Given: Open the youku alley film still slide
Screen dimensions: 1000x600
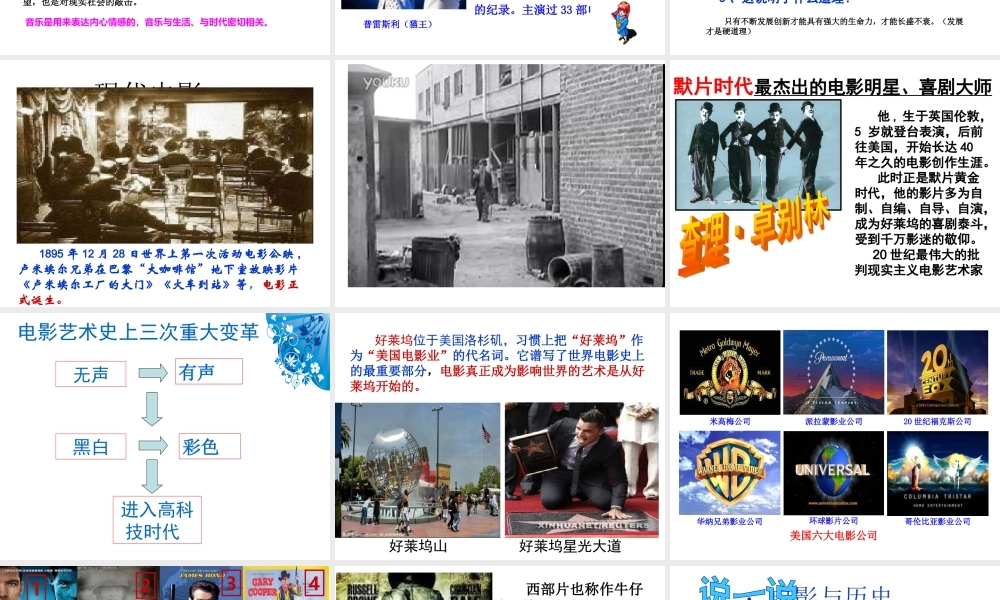Looking at the screenshot, I should (x=499, y=184).
